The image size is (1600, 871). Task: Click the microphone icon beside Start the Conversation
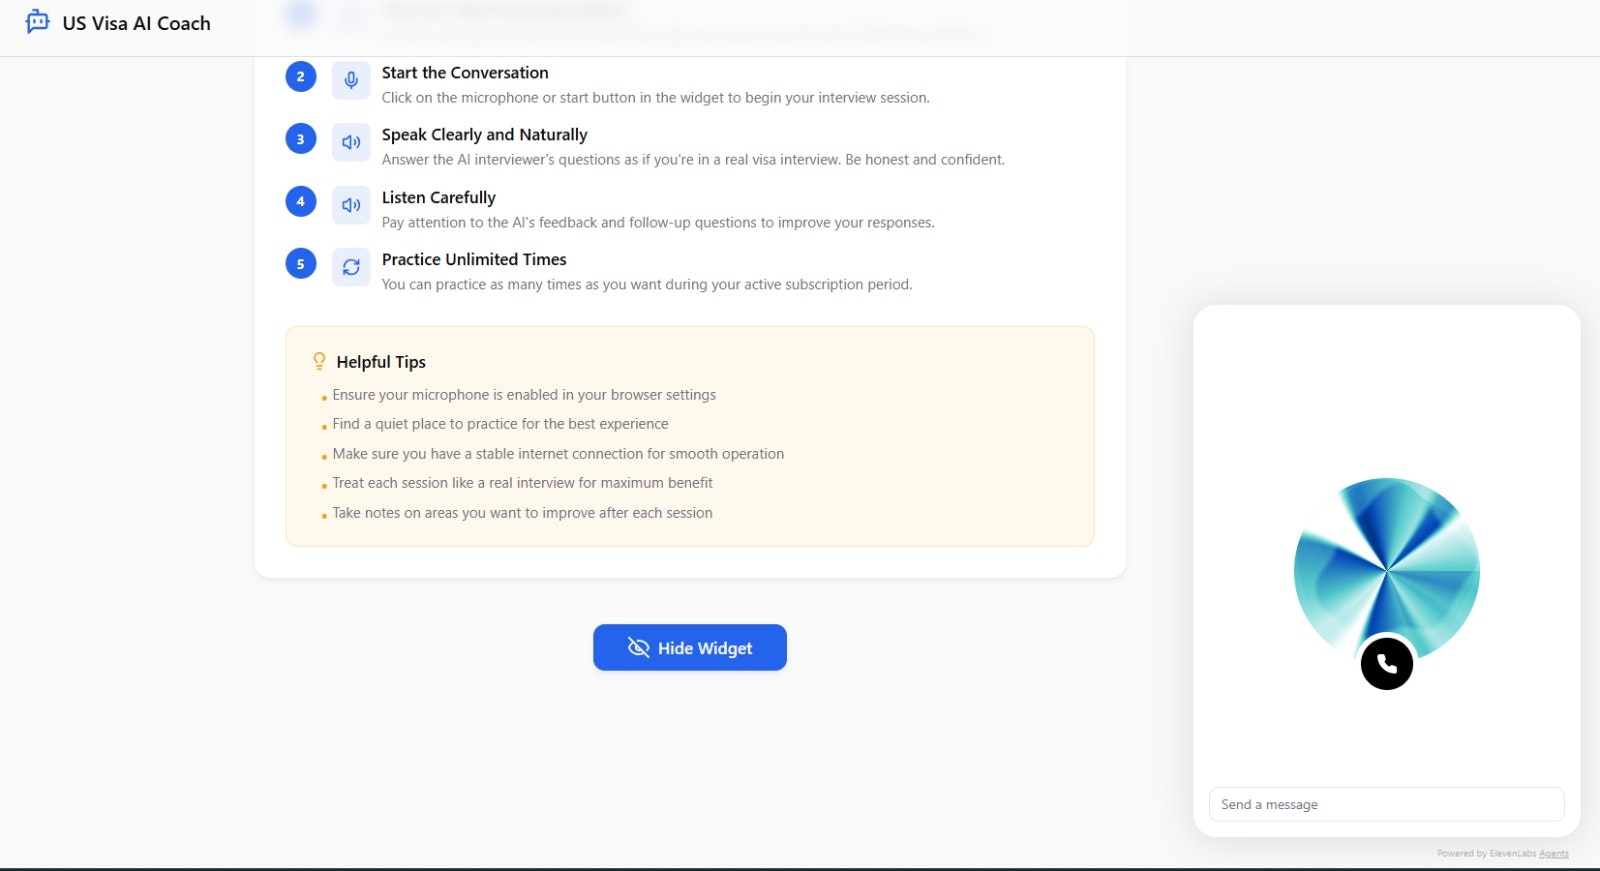351,80
